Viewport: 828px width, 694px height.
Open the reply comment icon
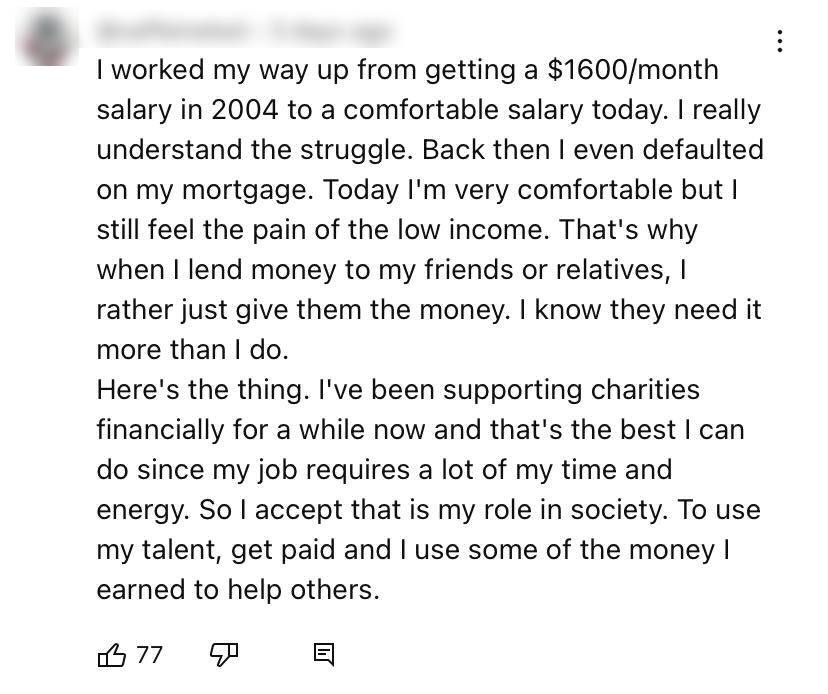[324, 654]
